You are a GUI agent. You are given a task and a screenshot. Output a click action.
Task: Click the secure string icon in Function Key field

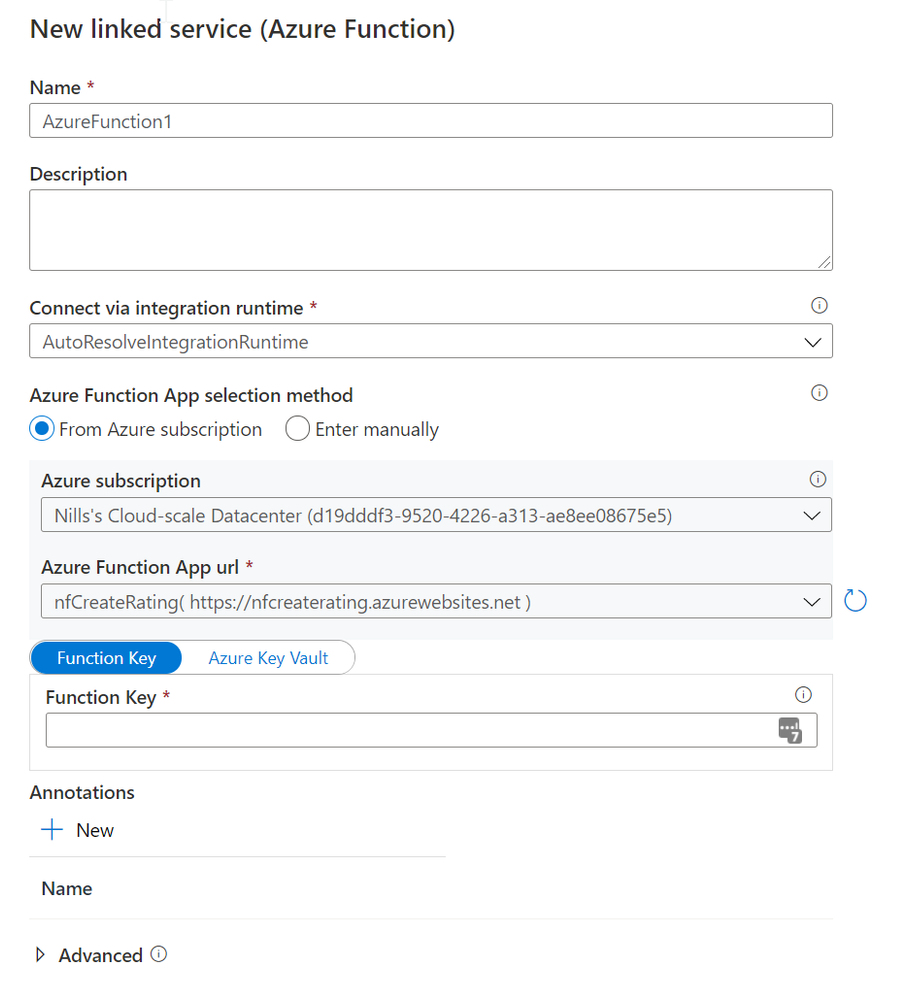pyautogui.click(x=789, y=730)
